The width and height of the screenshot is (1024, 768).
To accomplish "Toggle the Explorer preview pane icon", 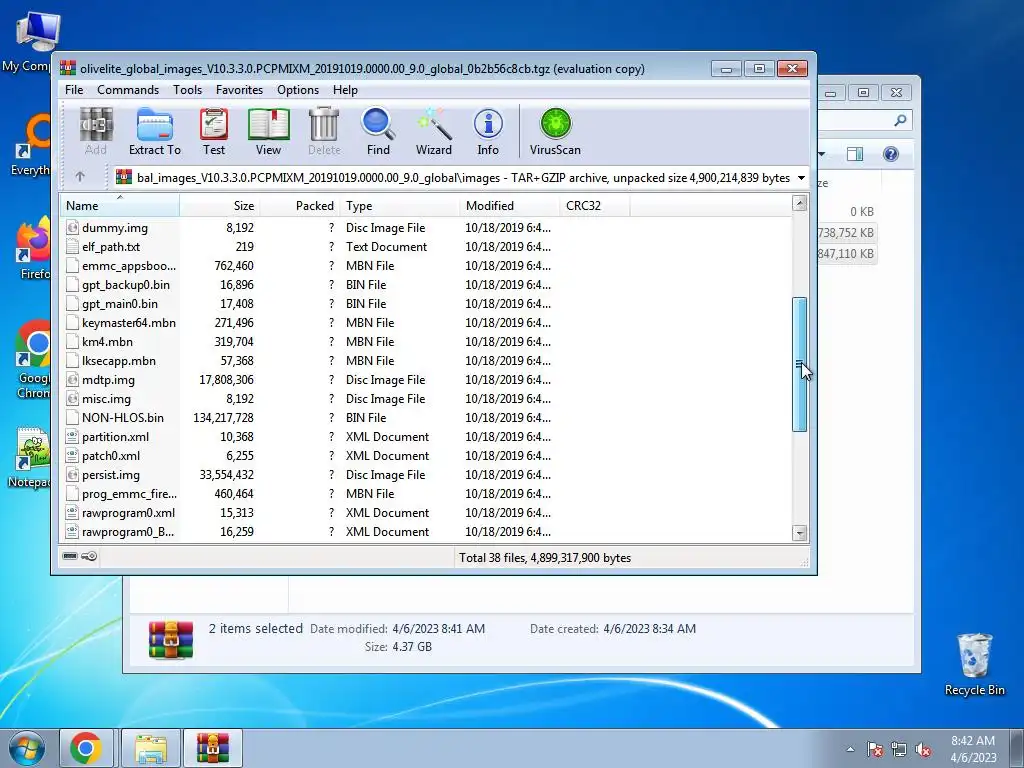I will pyautogui.click(x=854, y=154).
